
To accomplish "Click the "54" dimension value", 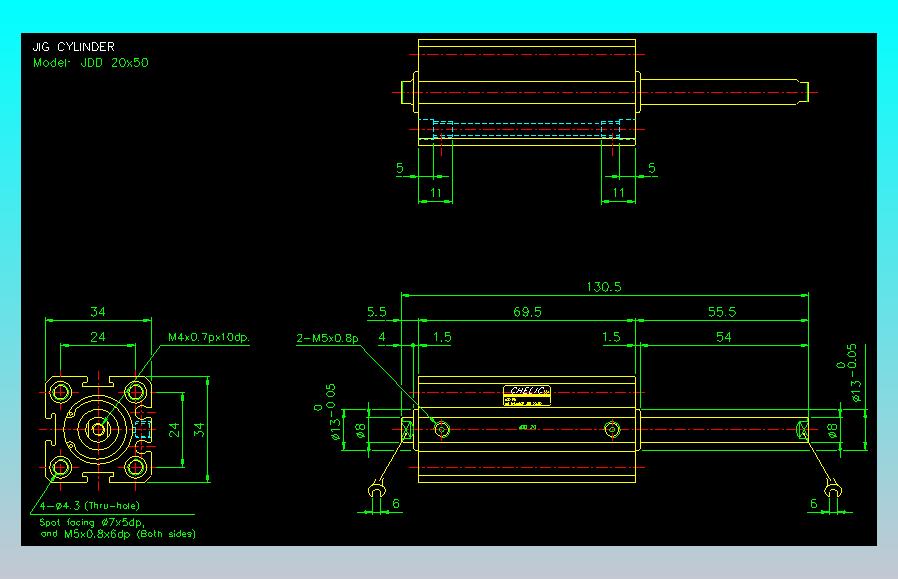I will click(723, 337).
